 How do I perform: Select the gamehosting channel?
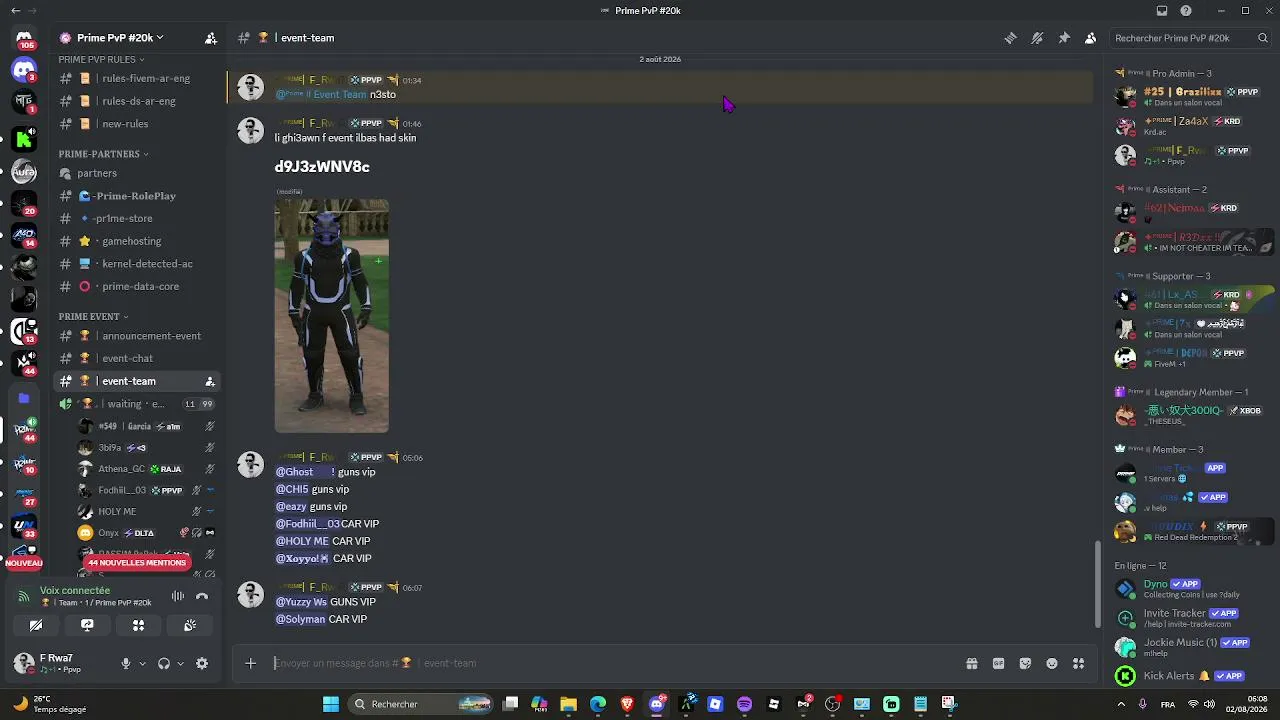[137, 241]
